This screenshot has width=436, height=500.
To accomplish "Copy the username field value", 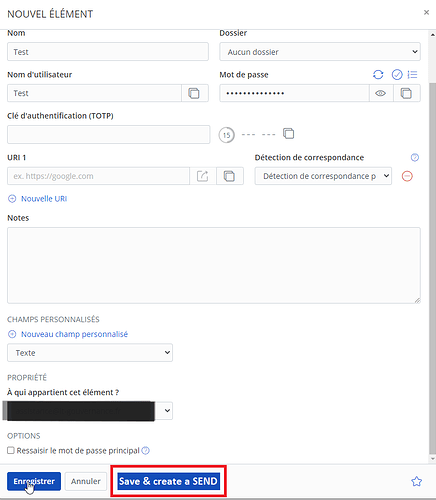I will (x=194, y=93).
